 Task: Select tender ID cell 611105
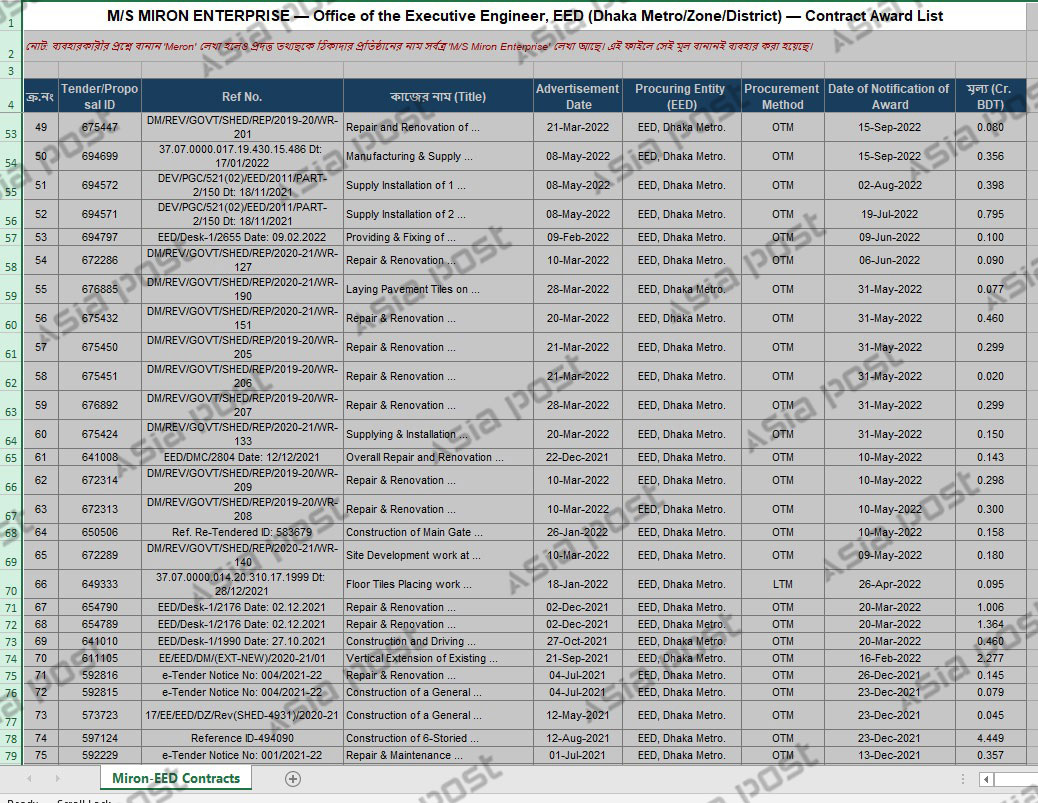coord(99,658)
